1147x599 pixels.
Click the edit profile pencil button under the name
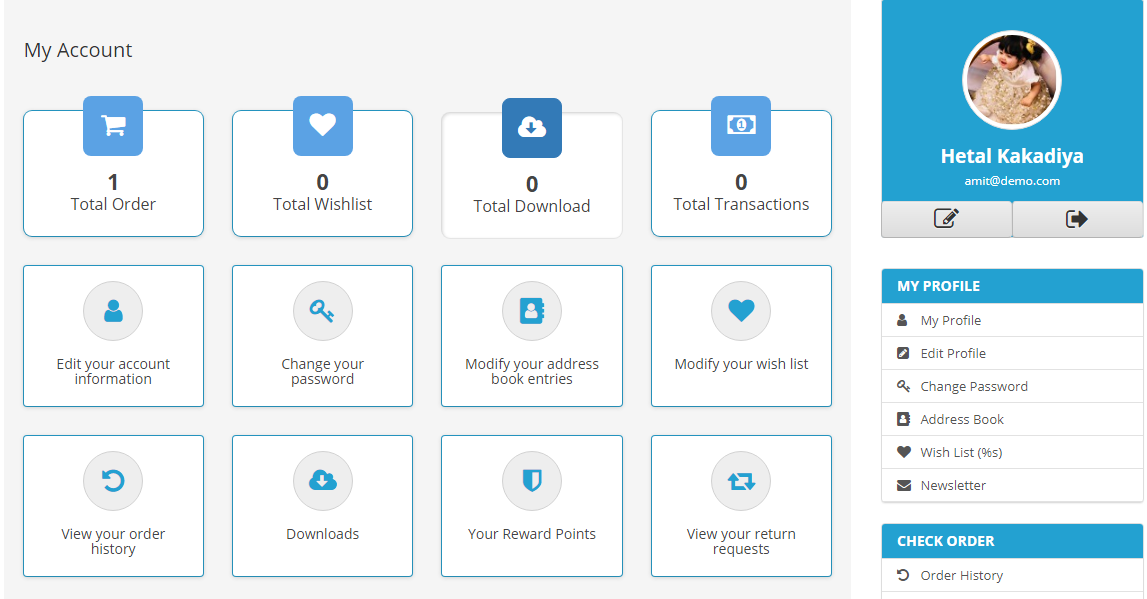click(x=947, y=219)
